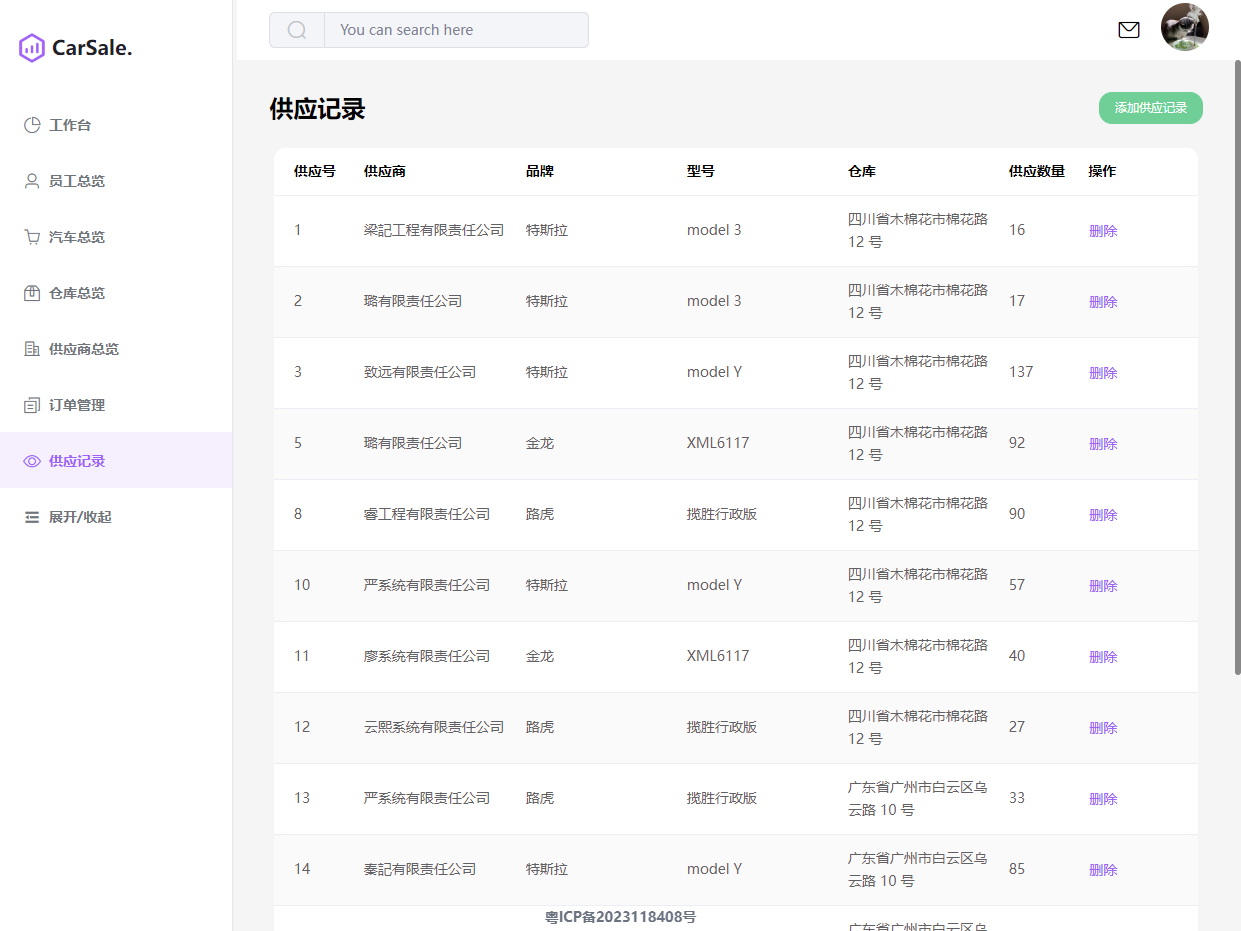The width and height of the screenshot is (1241, 931).
Task: Open the user avatar picture
Action: click(x=1185, y=27)
